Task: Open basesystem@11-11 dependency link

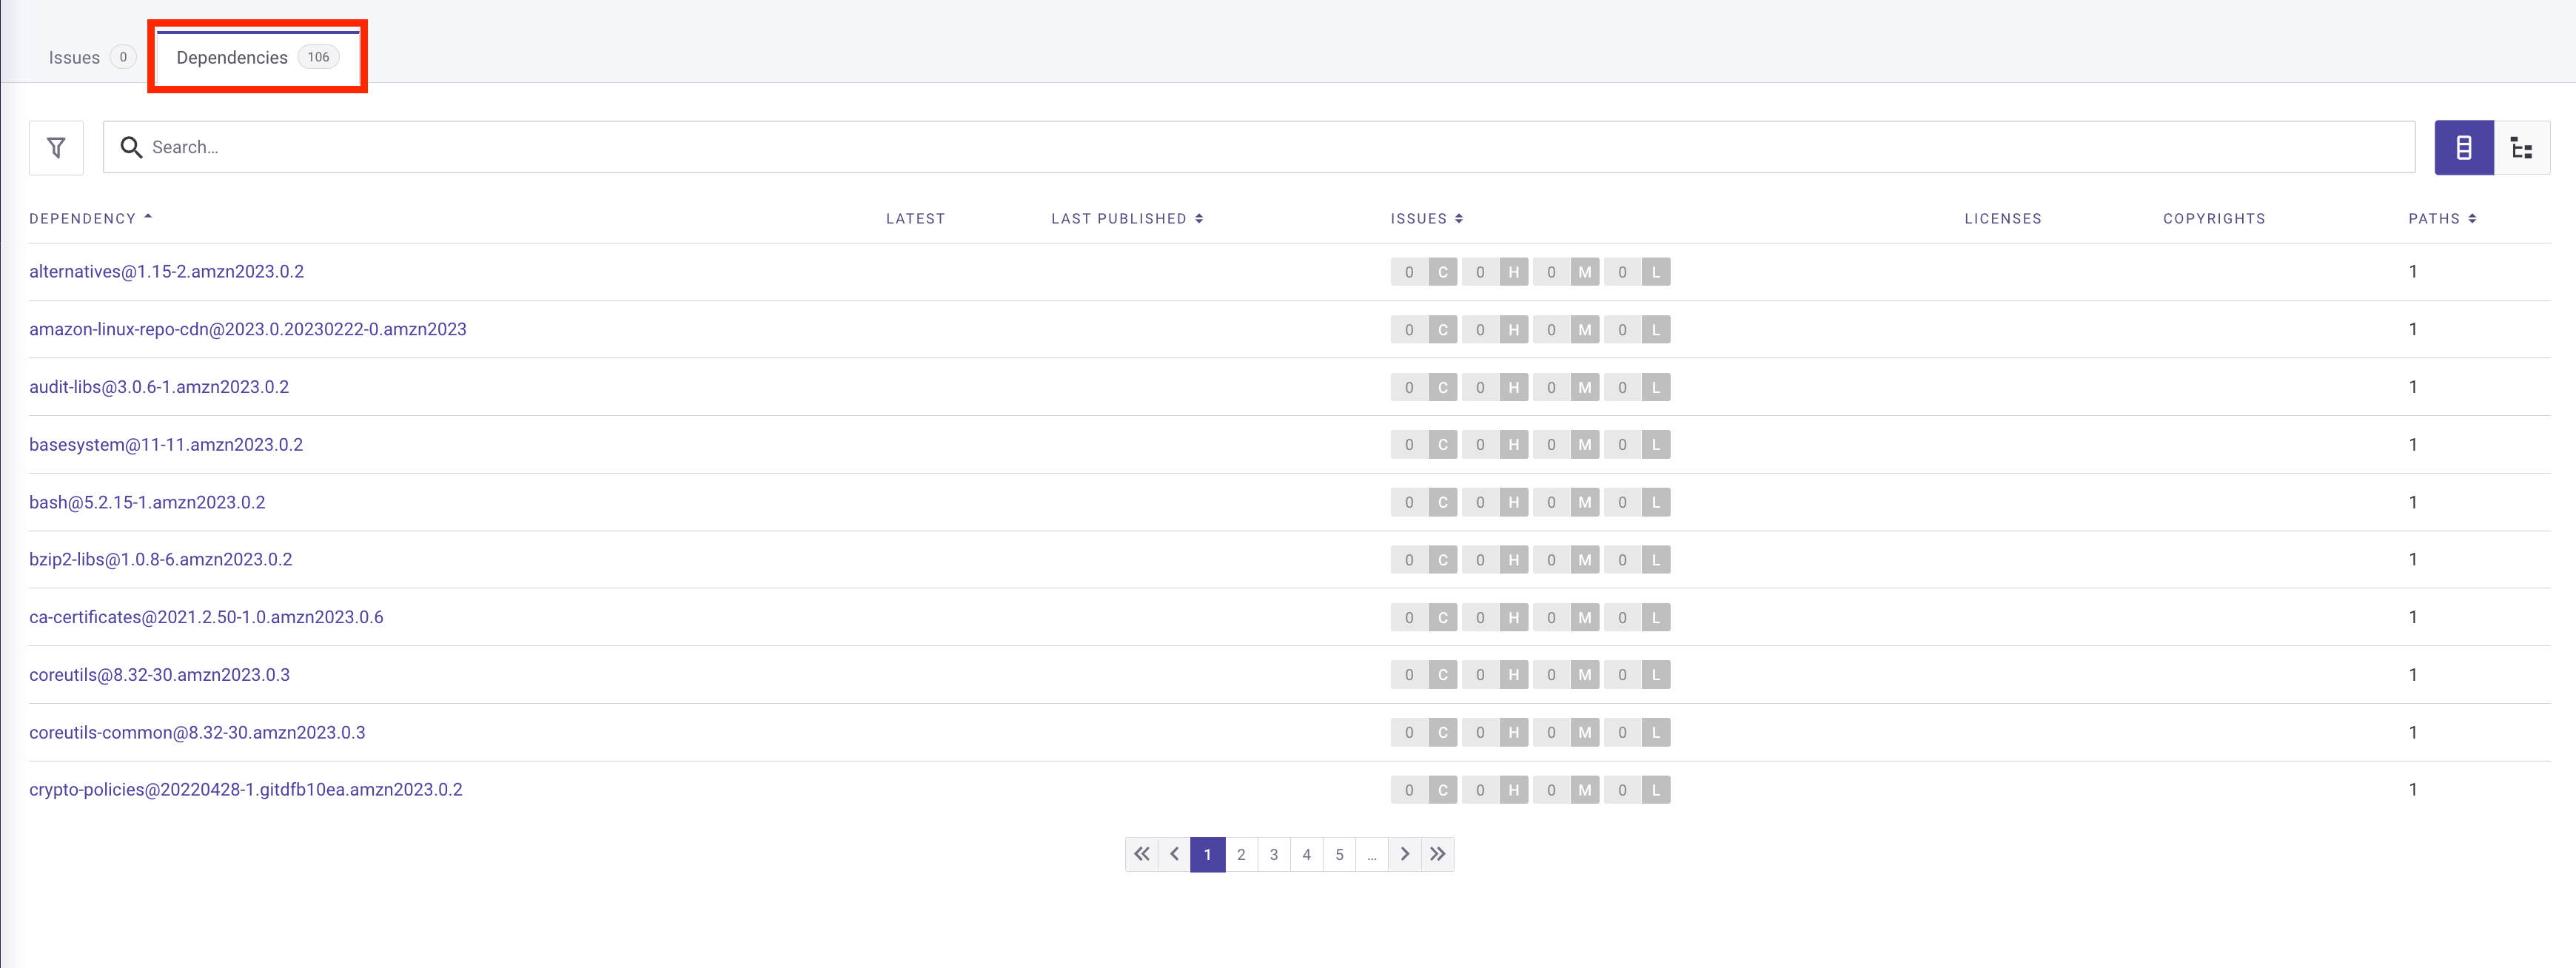Action: point(166,445)
